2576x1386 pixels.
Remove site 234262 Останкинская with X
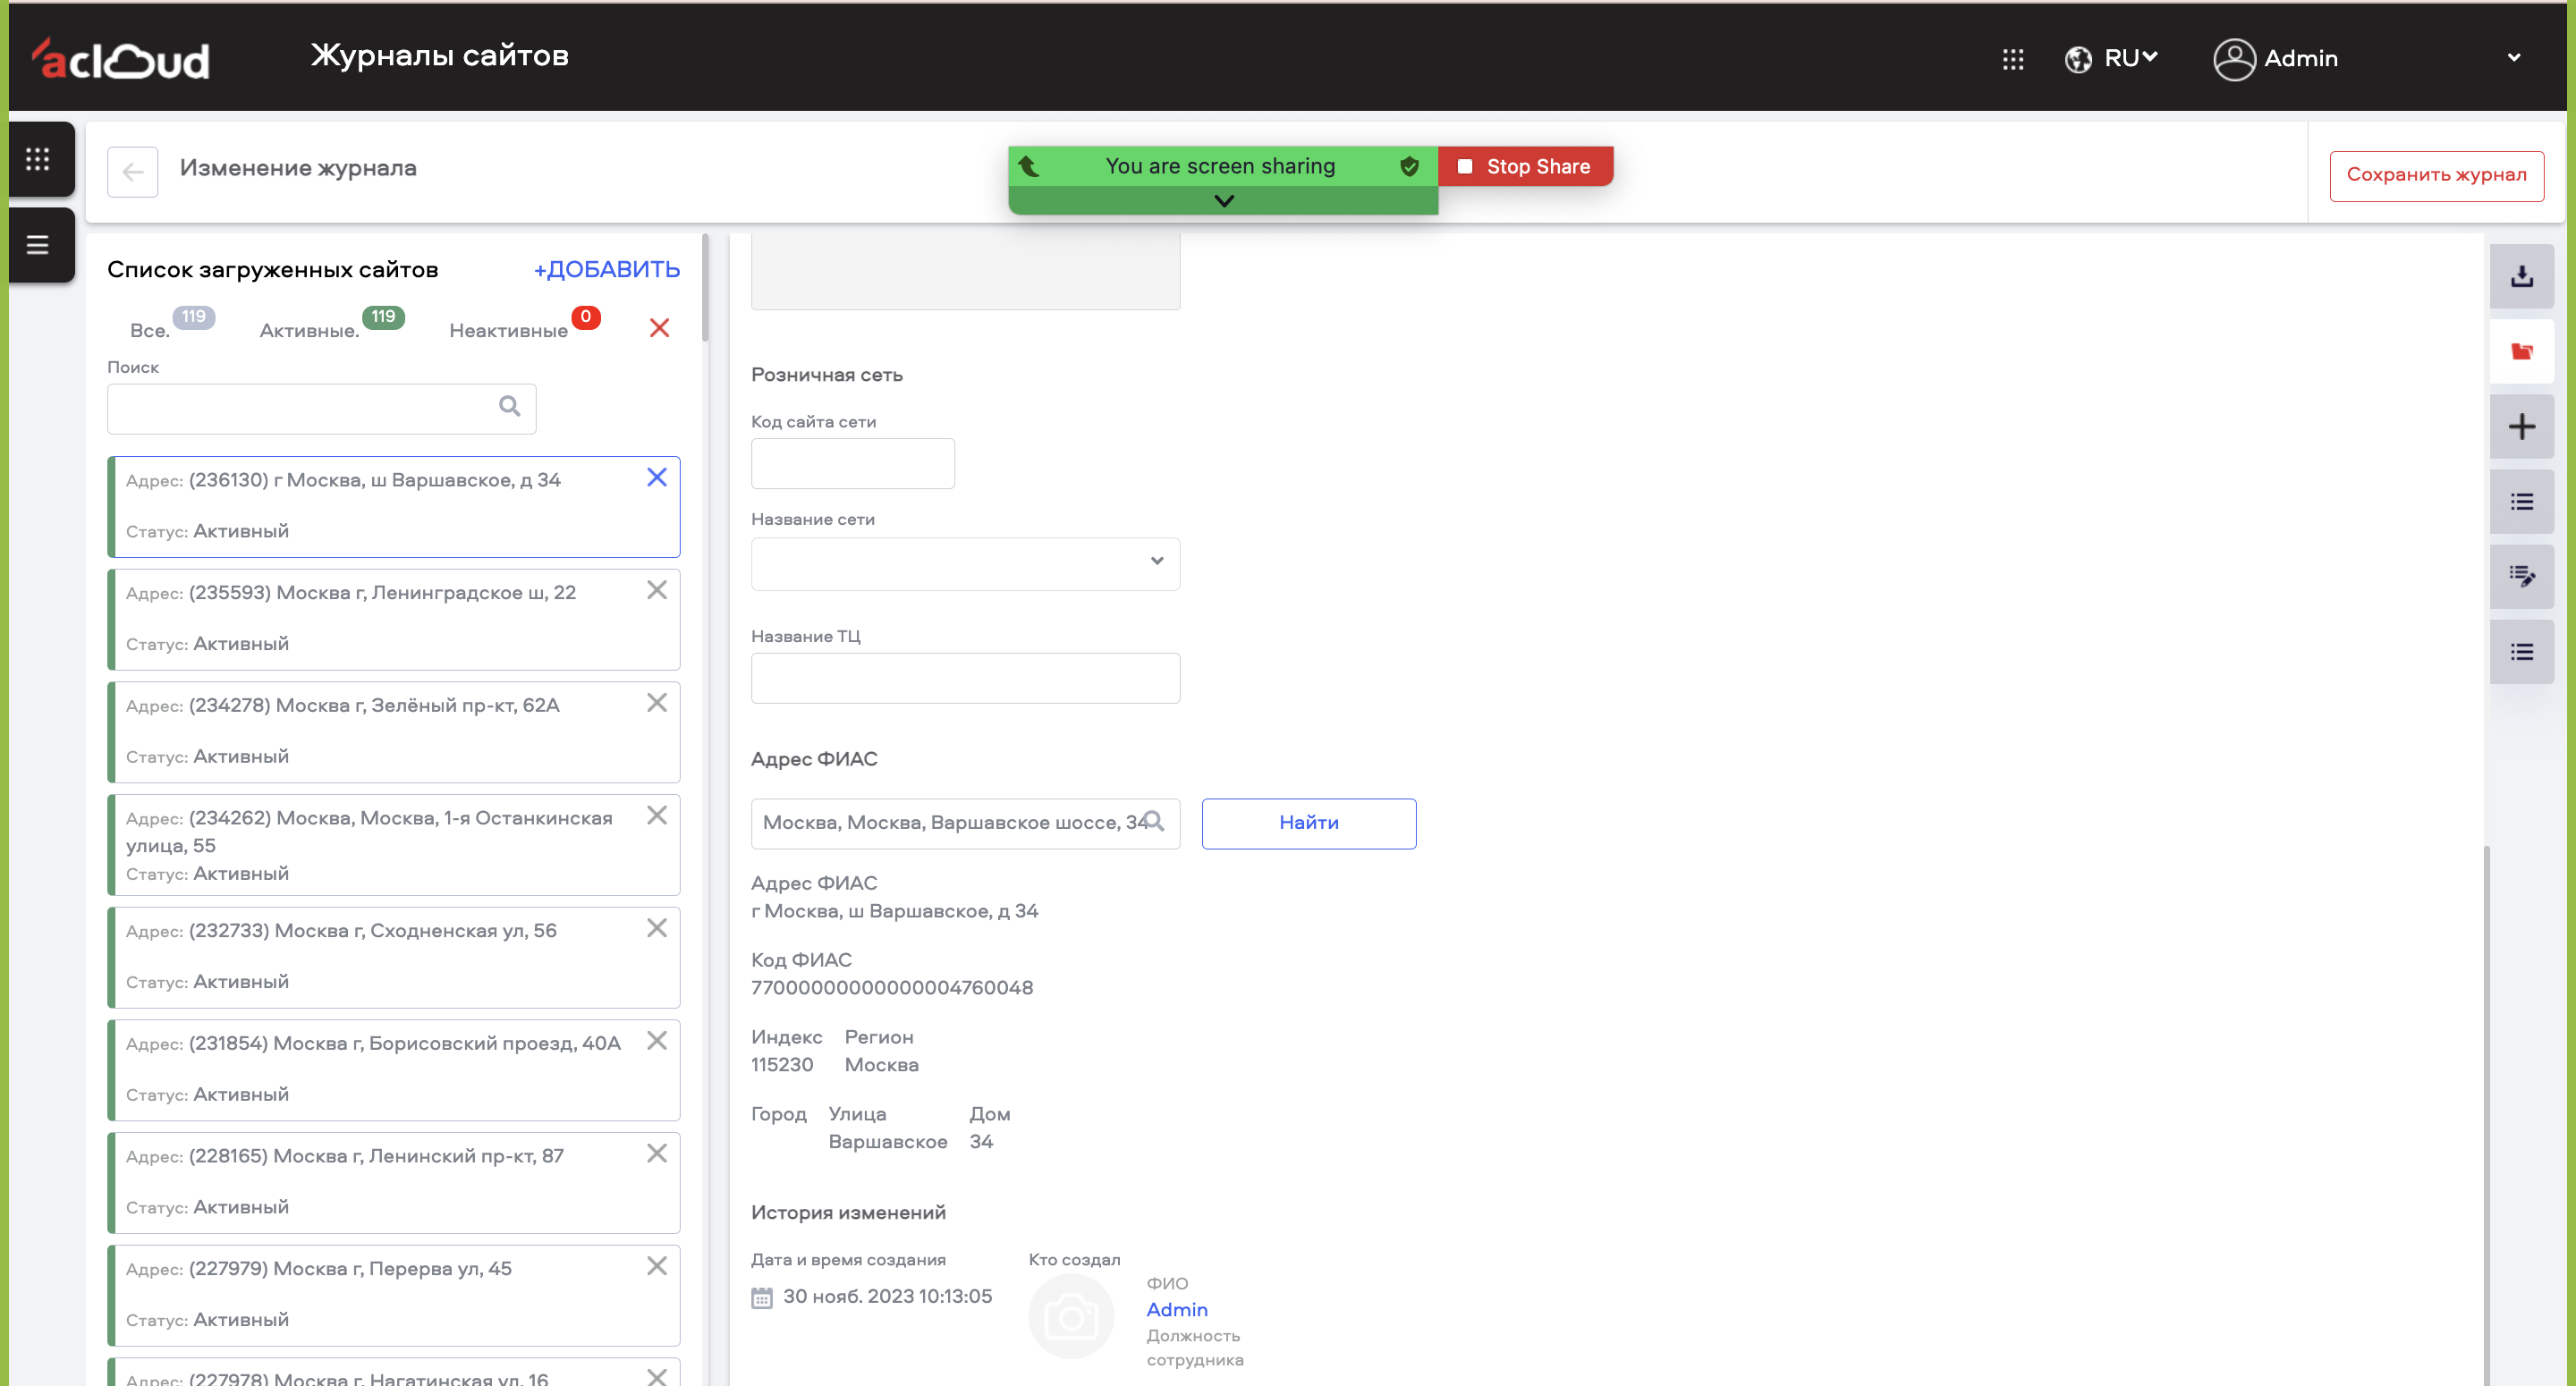point(656,815)
